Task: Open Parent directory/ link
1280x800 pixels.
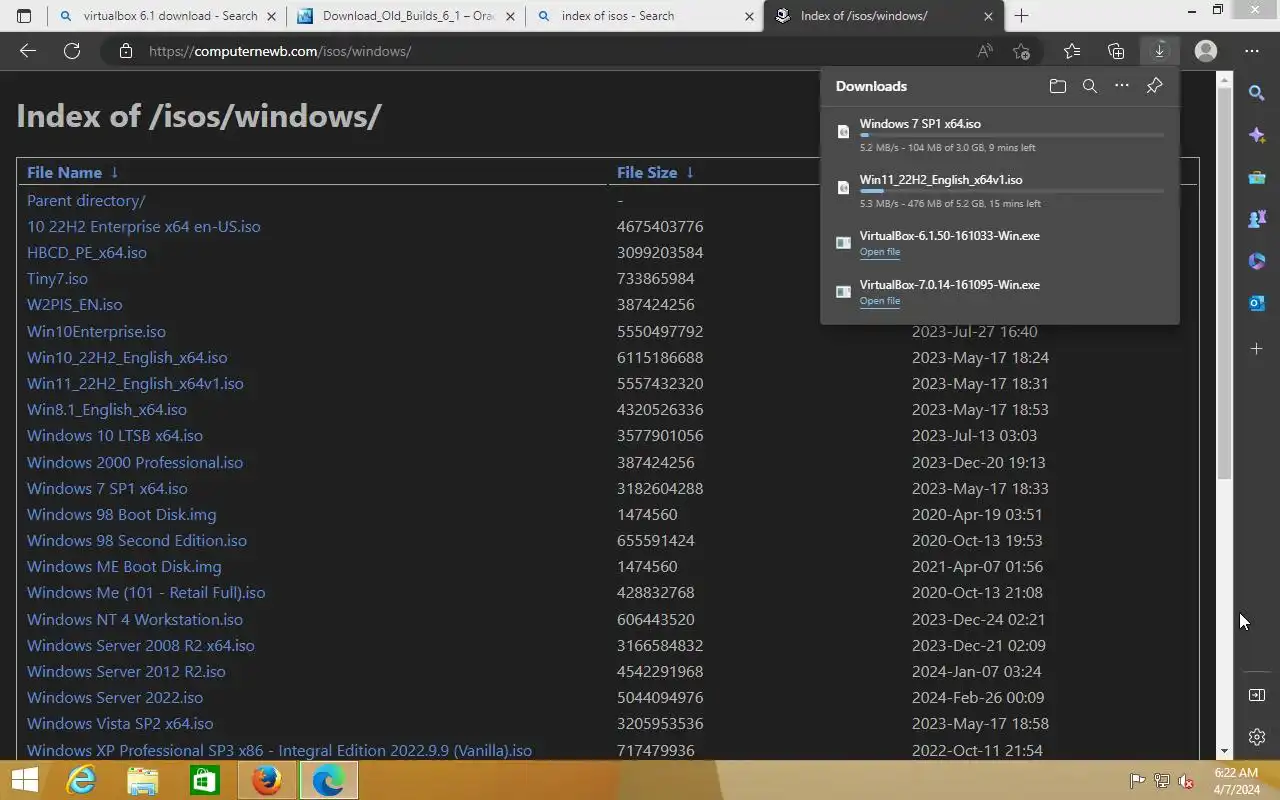Action: tap(86, 200)
